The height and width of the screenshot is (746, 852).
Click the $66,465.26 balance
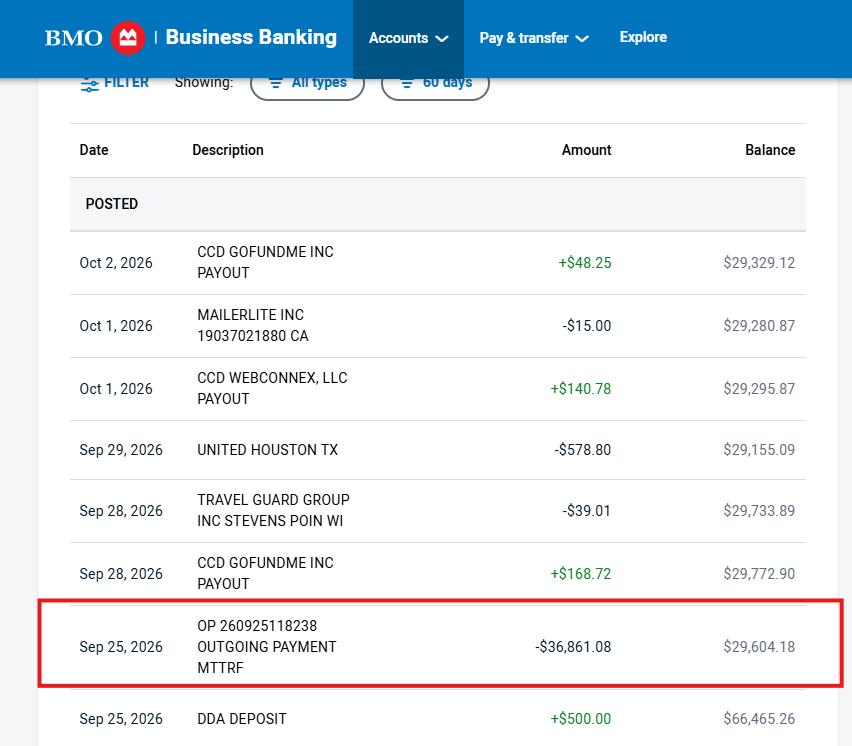[x=759, y=718]
